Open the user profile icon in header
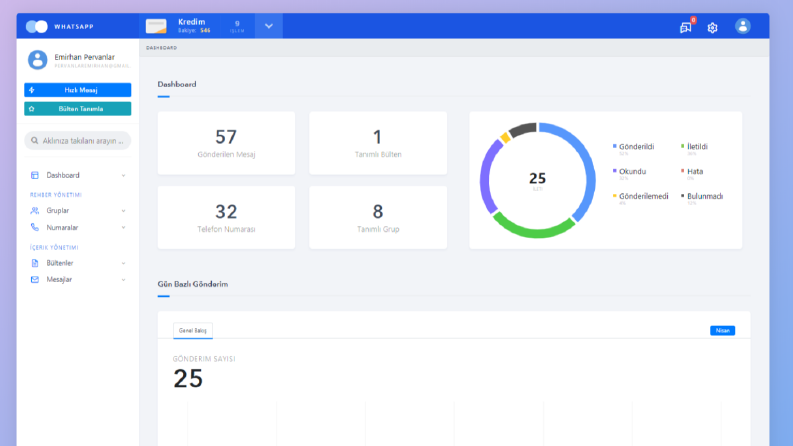Screen dimensions: 793x446 click(x=742, y=26)
